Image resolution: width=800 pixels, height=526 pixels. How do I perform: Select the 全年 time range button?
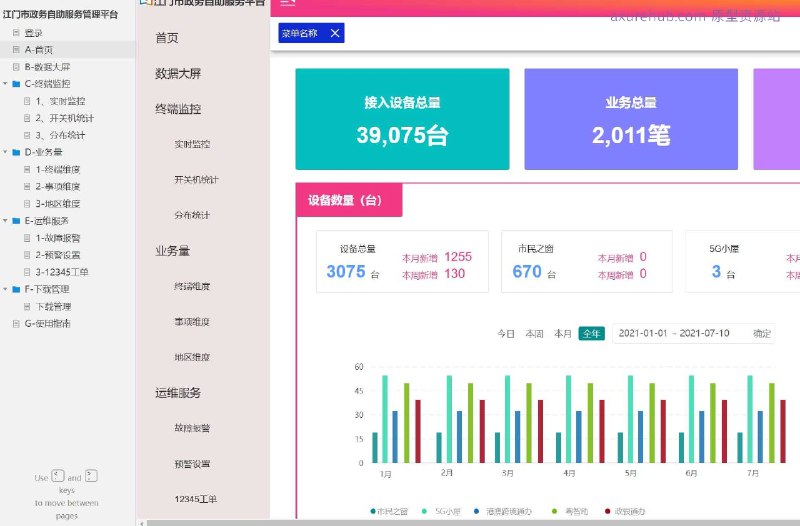(x=591, y=334)
